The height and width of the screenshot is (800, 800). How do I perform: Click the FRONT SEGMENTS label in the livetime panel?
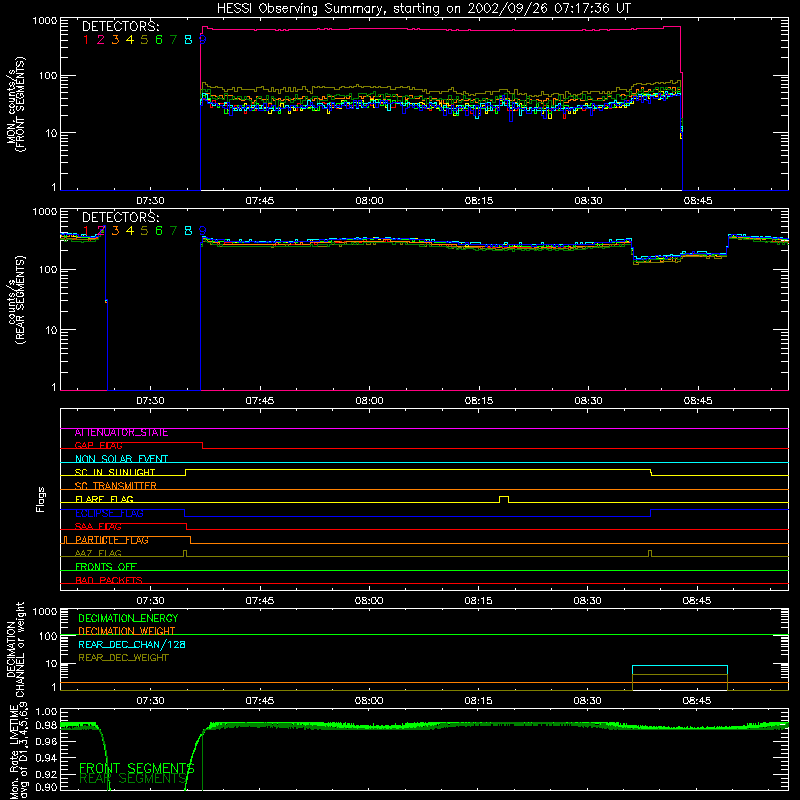(137, 768)
